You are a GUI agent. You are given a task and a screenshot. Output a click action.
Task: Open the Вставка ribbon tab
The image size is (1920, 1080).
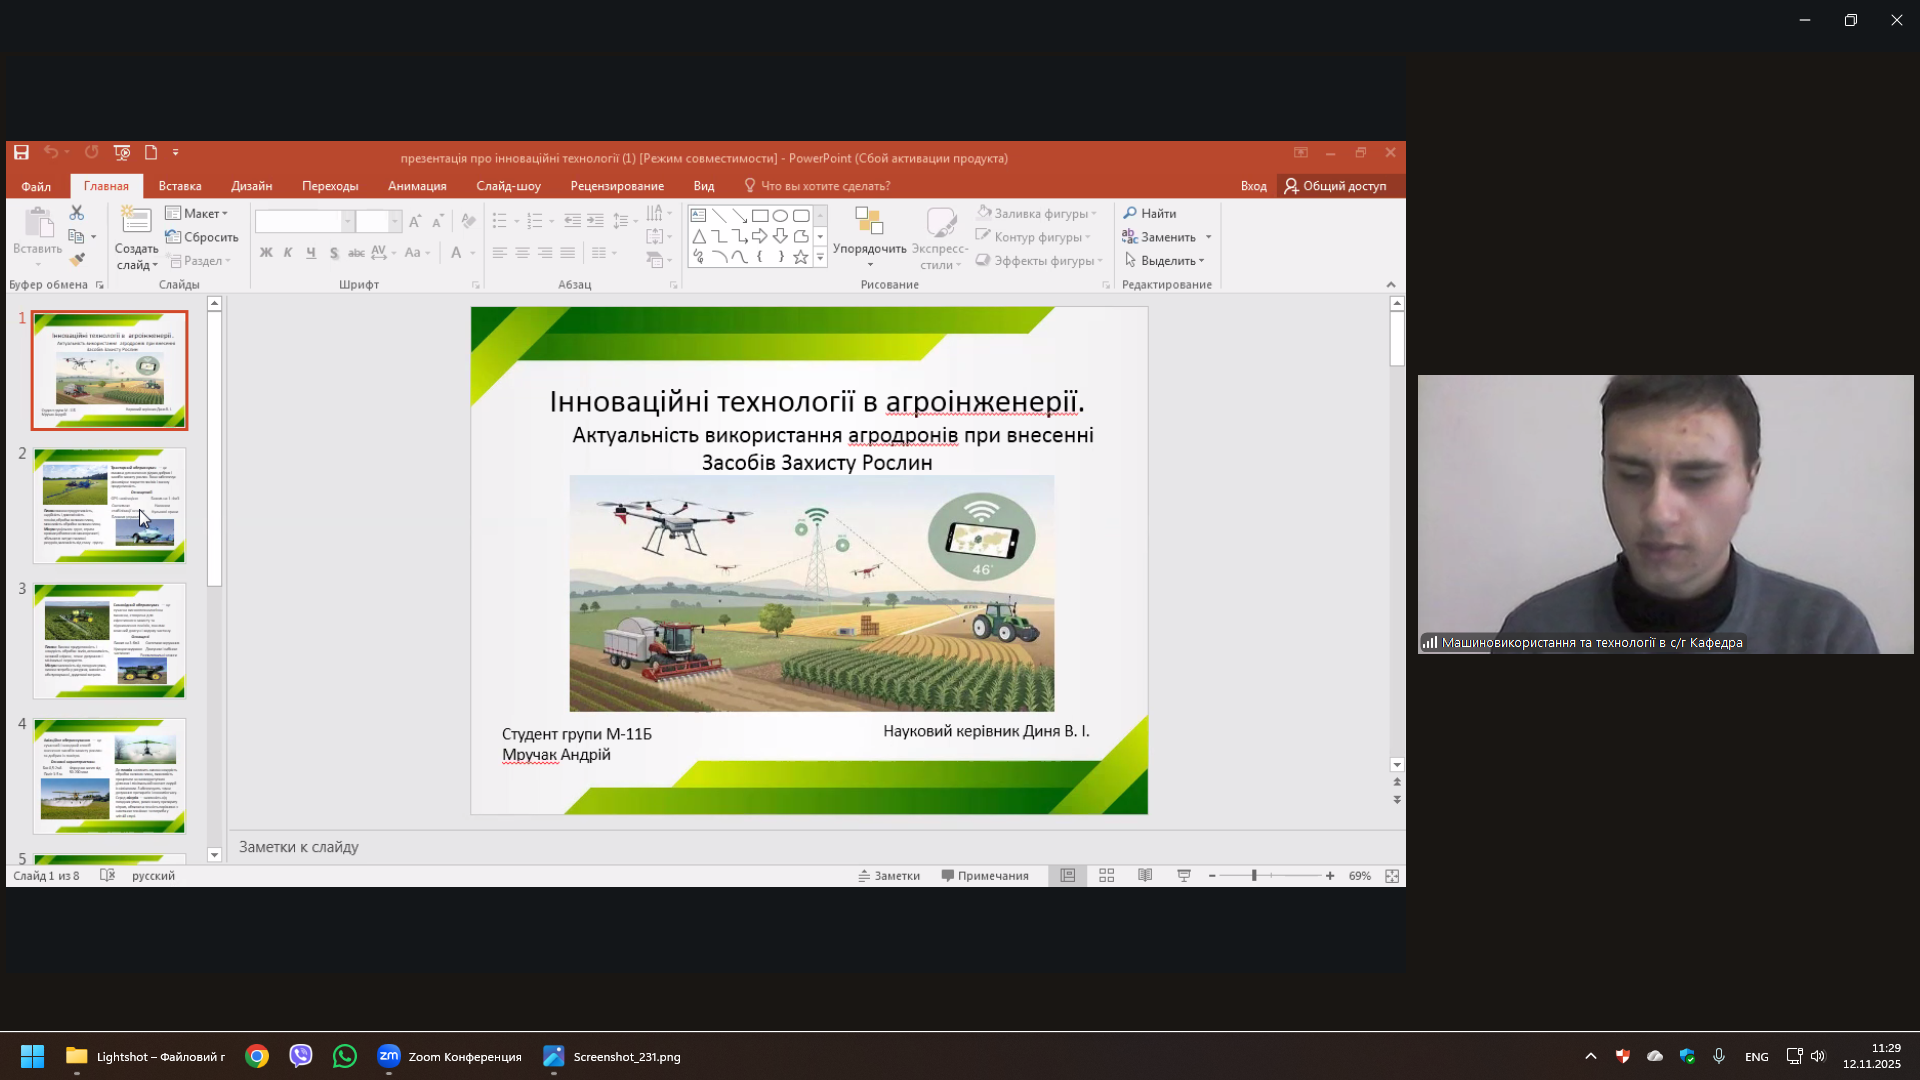coord(180,186)
